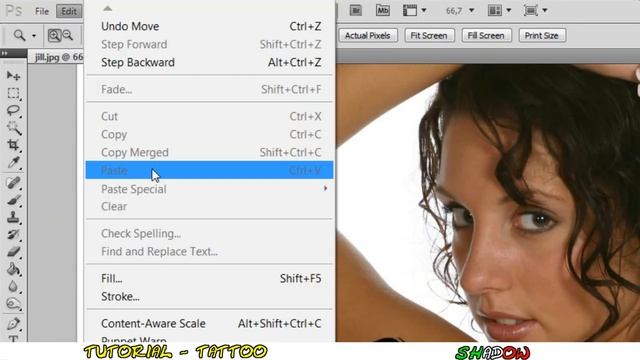
Task: Launch Bridge via the Br icon
Action: pyautogui.click(x=356, y=11)
